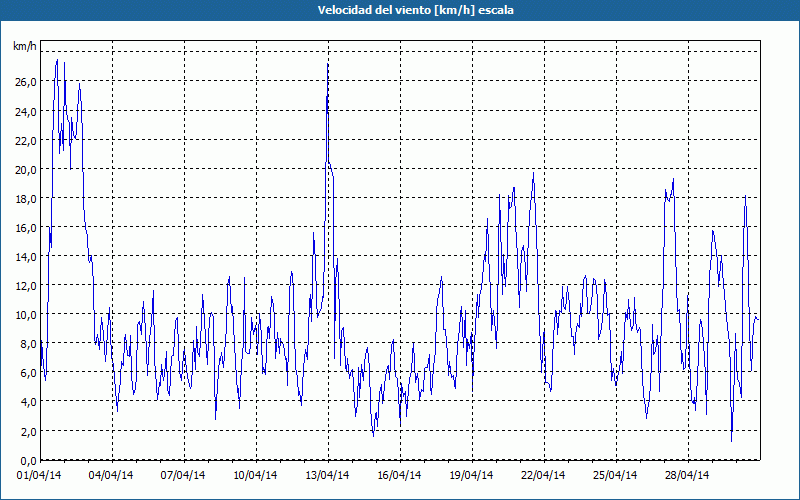Click the '13/04/14' date label

pyautogui.click(x=327, y=475)
